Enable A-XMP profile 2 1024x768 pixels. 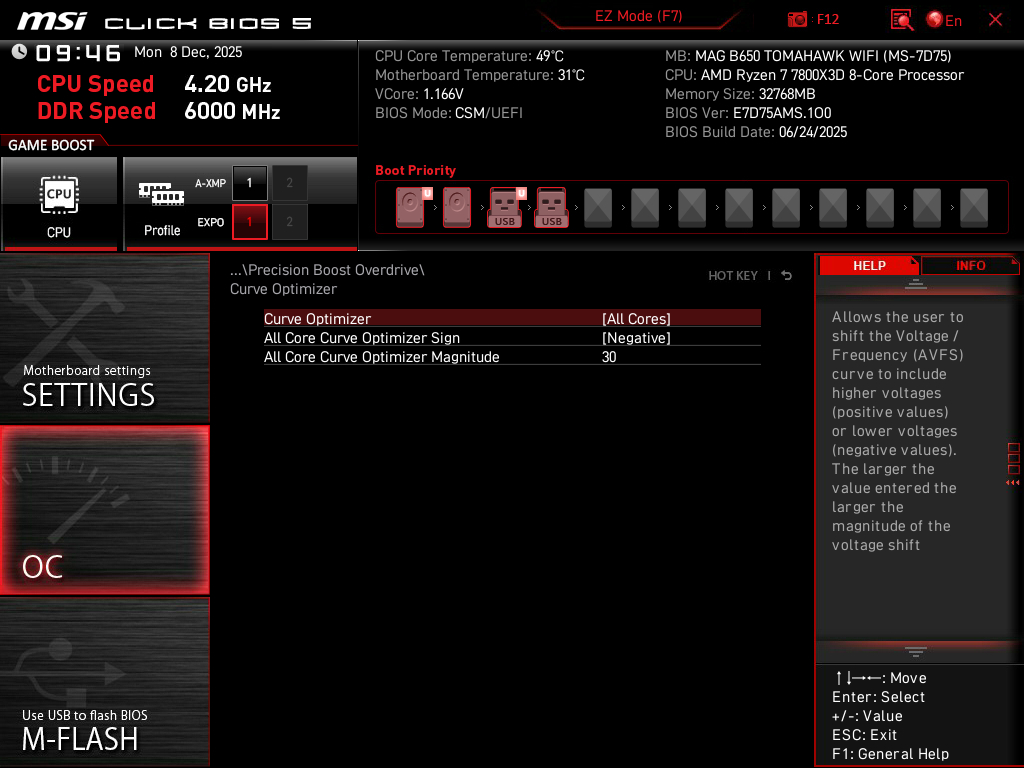[x=289, y=183]
